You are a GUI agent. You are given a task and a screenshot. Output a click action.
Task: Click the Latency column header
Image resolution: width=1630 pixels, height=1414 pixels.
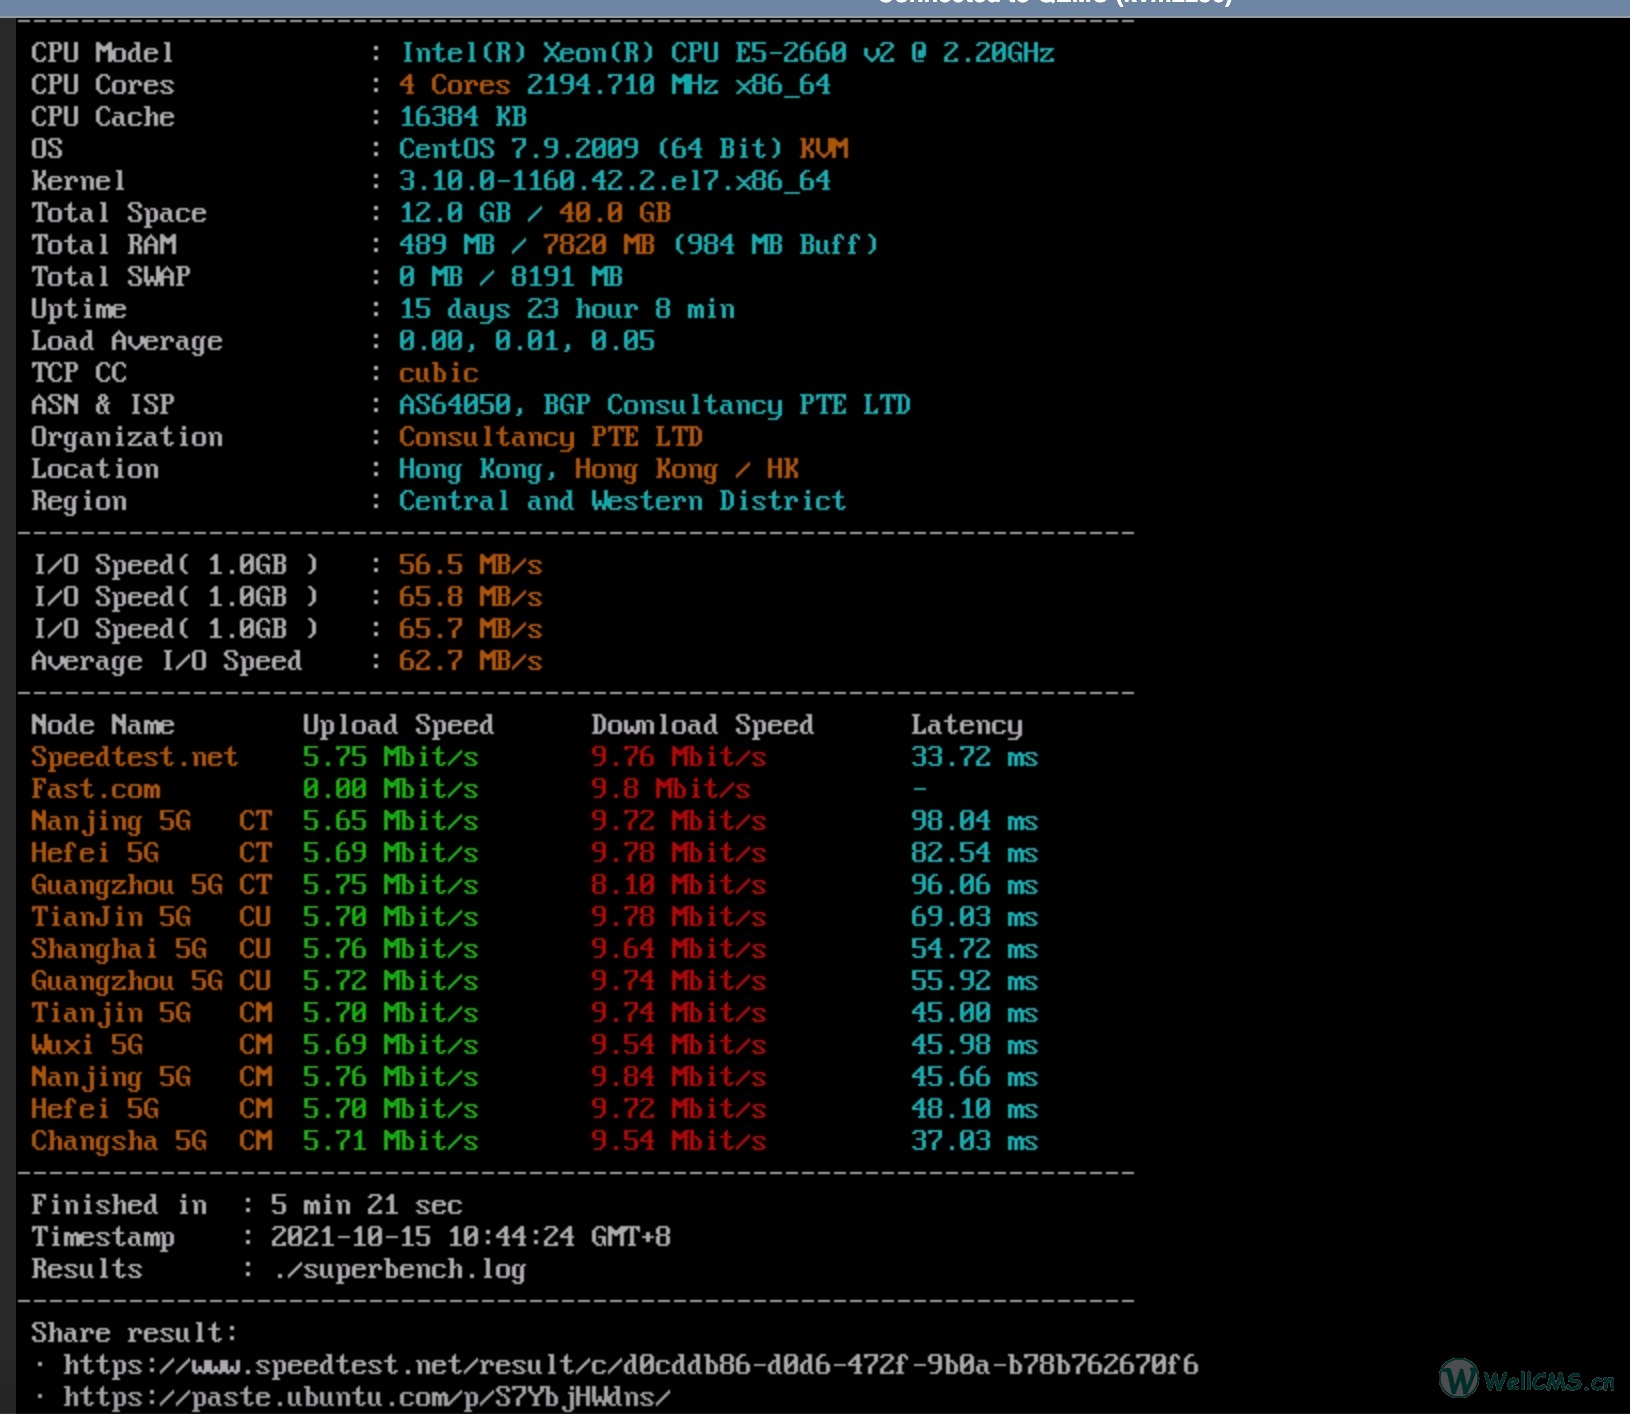tap(966, 725)
